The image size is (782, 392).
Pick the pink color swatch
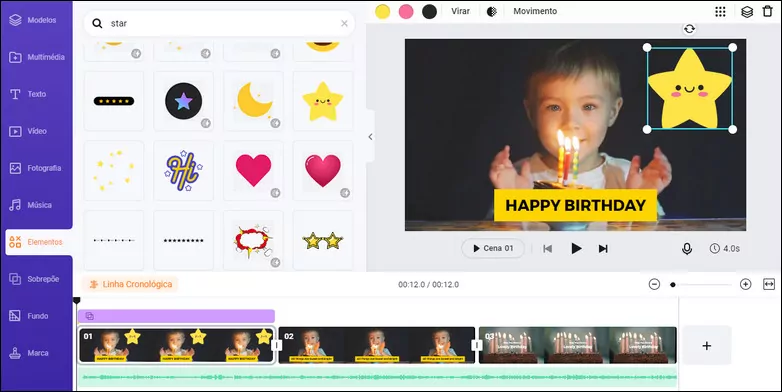[406, 11]
